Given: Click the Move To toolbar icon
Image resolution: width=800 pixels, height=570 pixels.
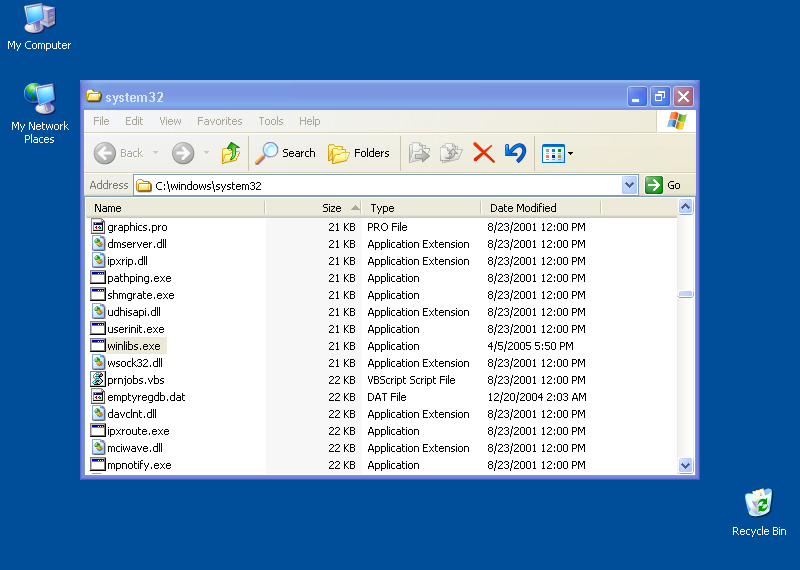Looking at the screenshot, I should (419, 153).
